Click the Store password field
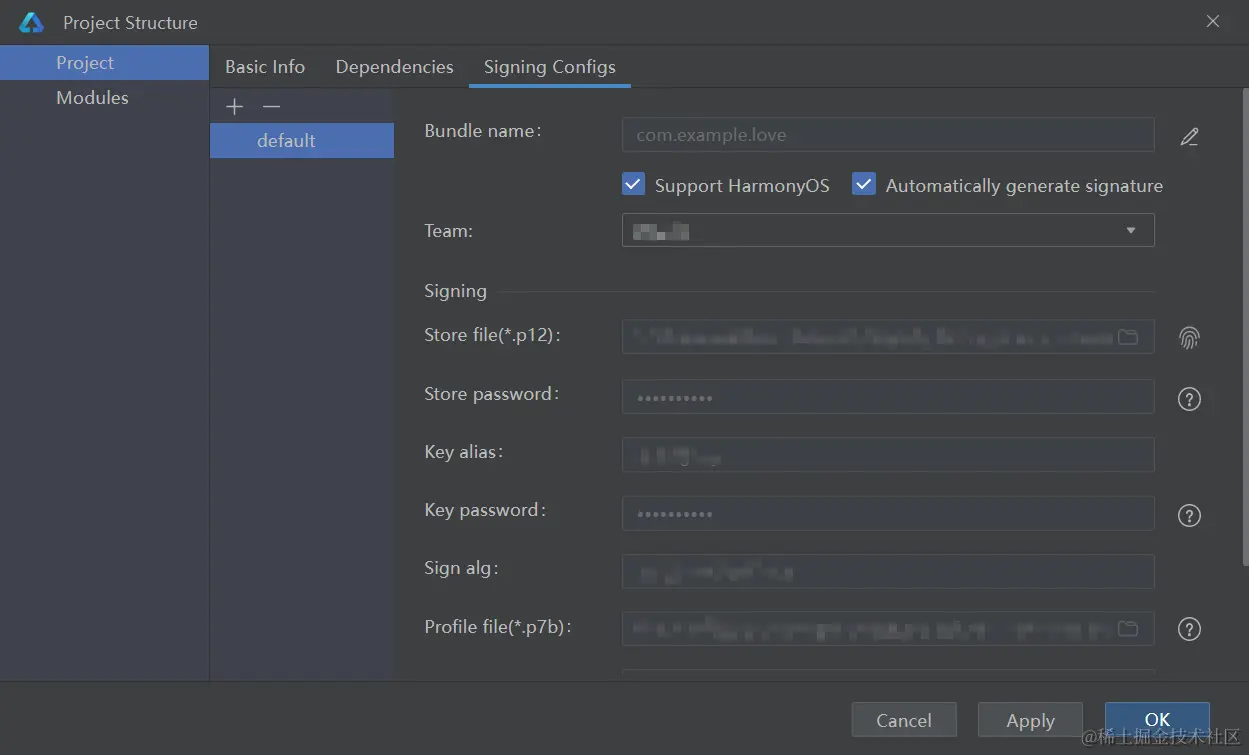 point(888,397)
